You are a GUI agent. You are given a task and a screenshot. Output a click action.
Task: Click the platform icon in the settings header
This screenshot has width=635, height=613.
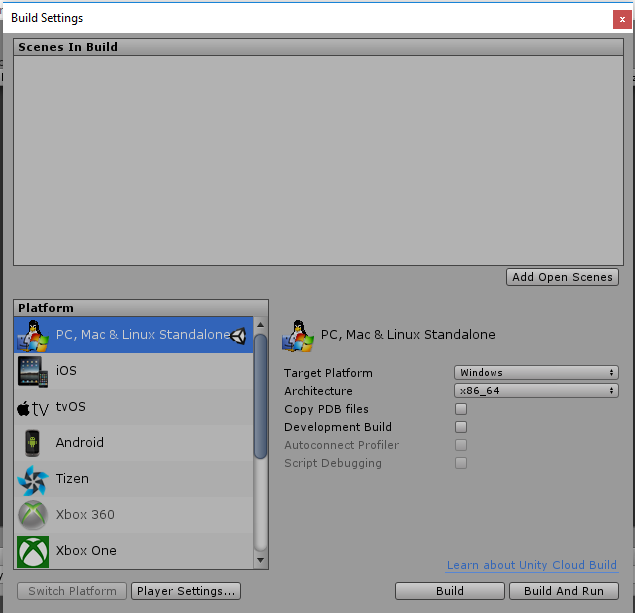pyautogui.click(x=298, y=335)
